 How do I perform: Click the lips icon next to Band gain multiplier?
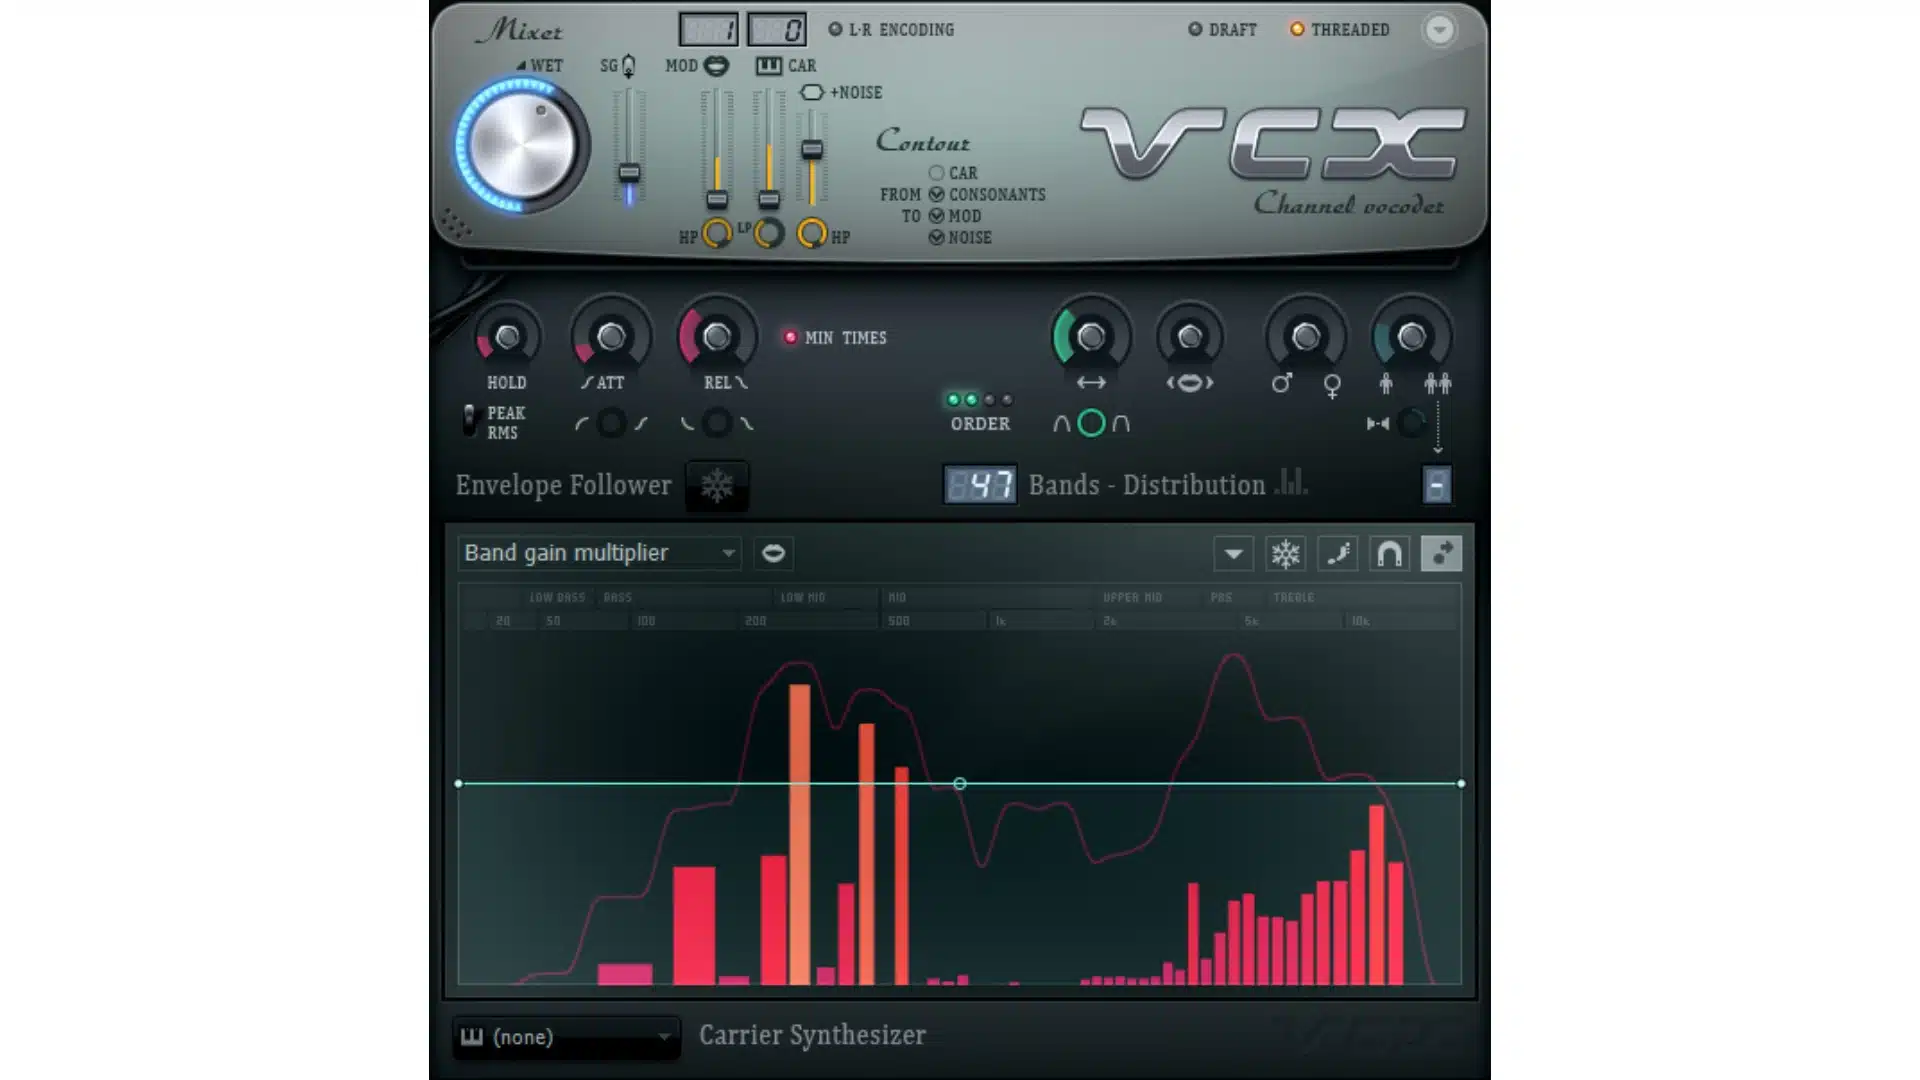pos(773,553)
